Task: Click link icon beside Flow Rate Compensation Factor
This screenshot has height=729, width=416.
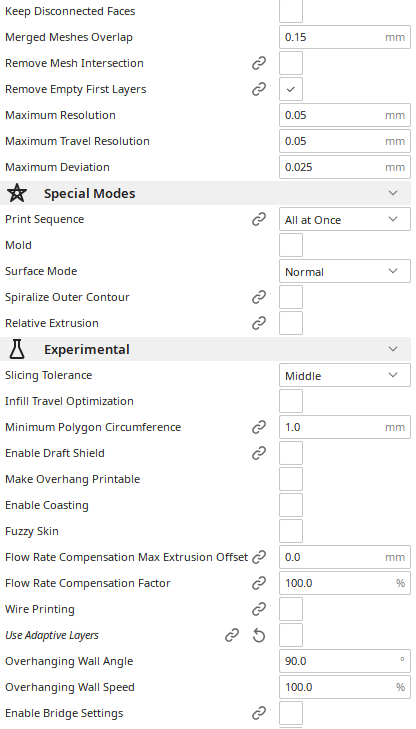Action: 259,583
